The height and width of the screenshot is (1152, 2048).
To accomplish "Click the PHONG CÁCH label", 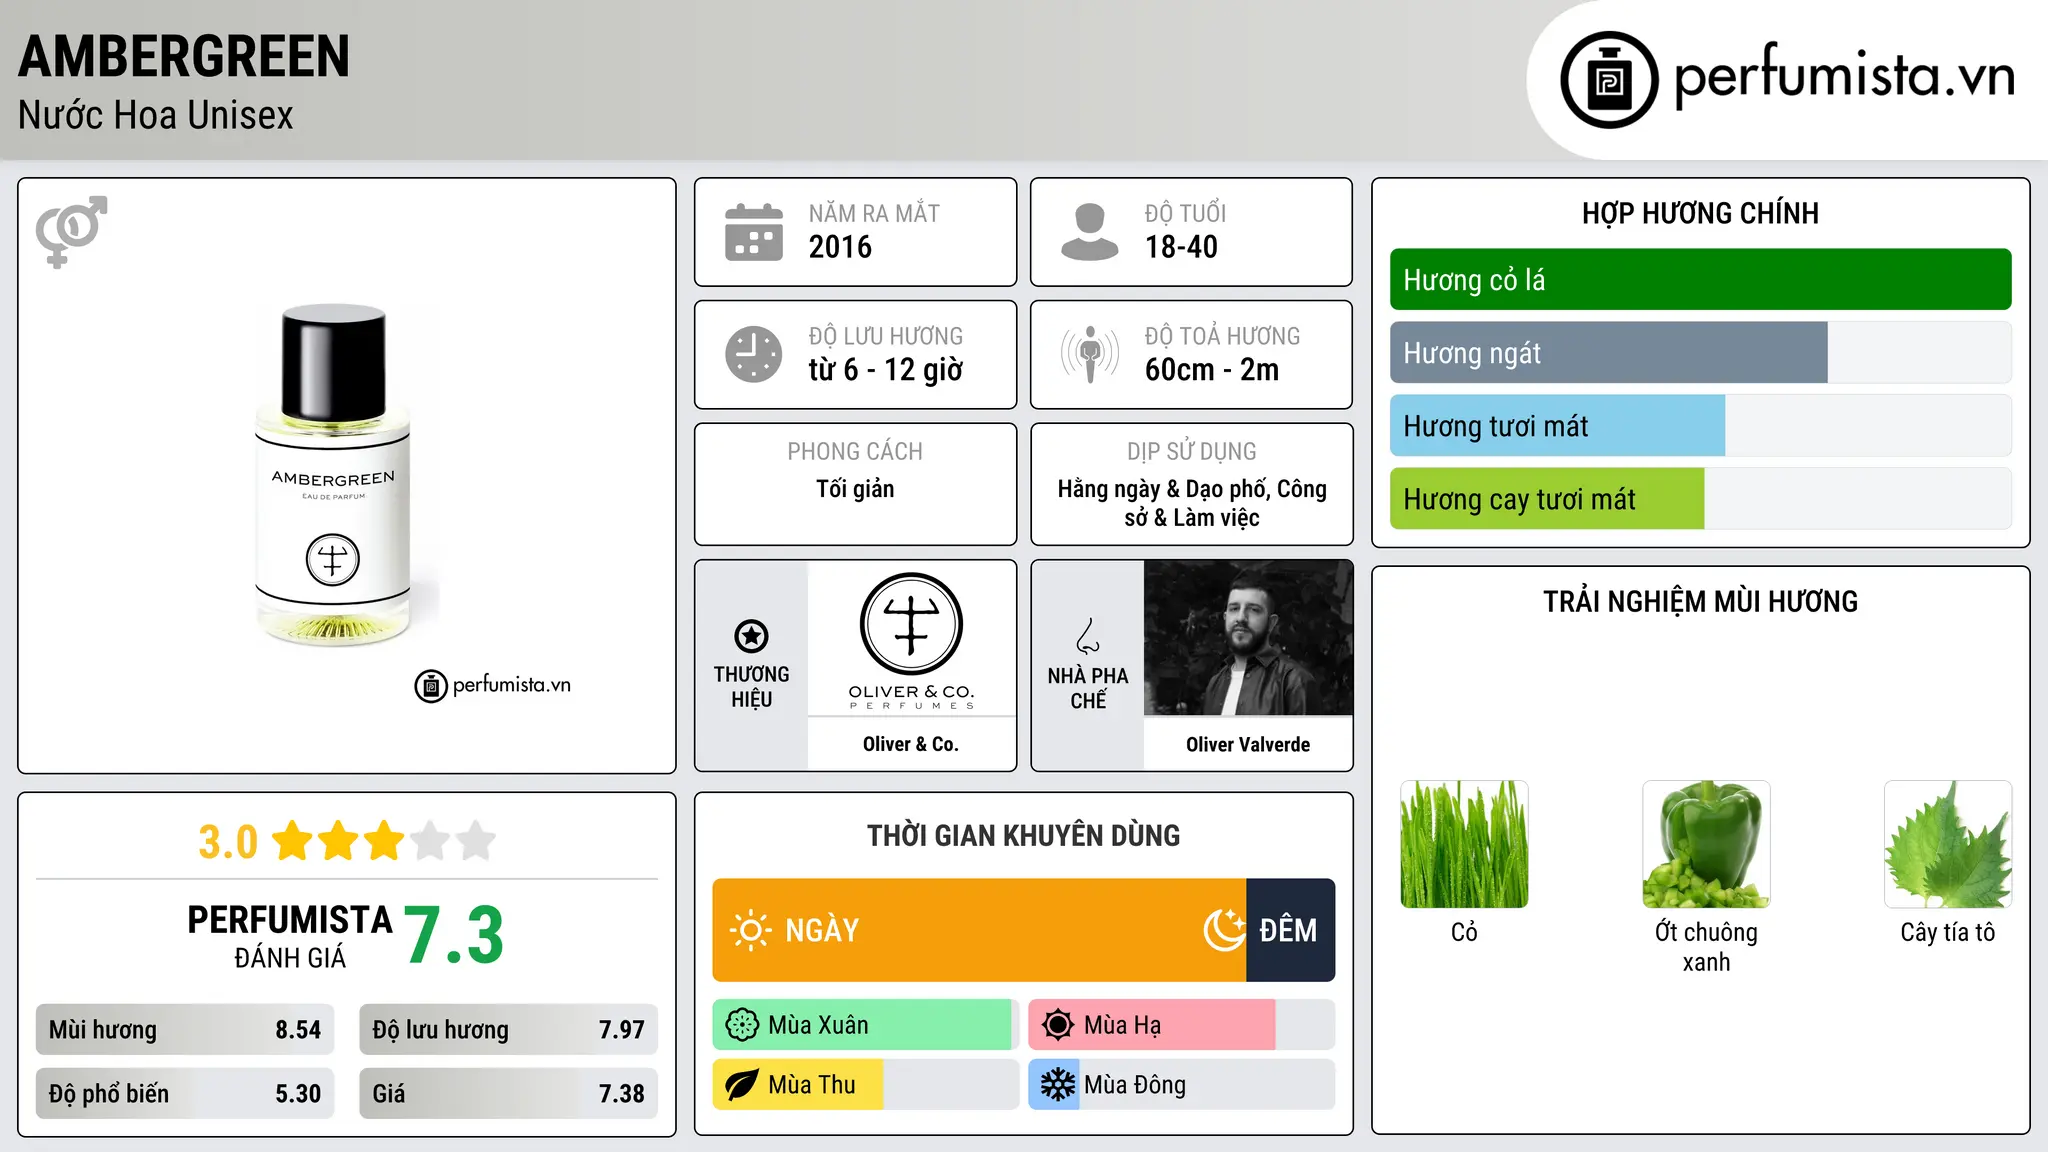I will pyautogui.click(x=855, y=452).
